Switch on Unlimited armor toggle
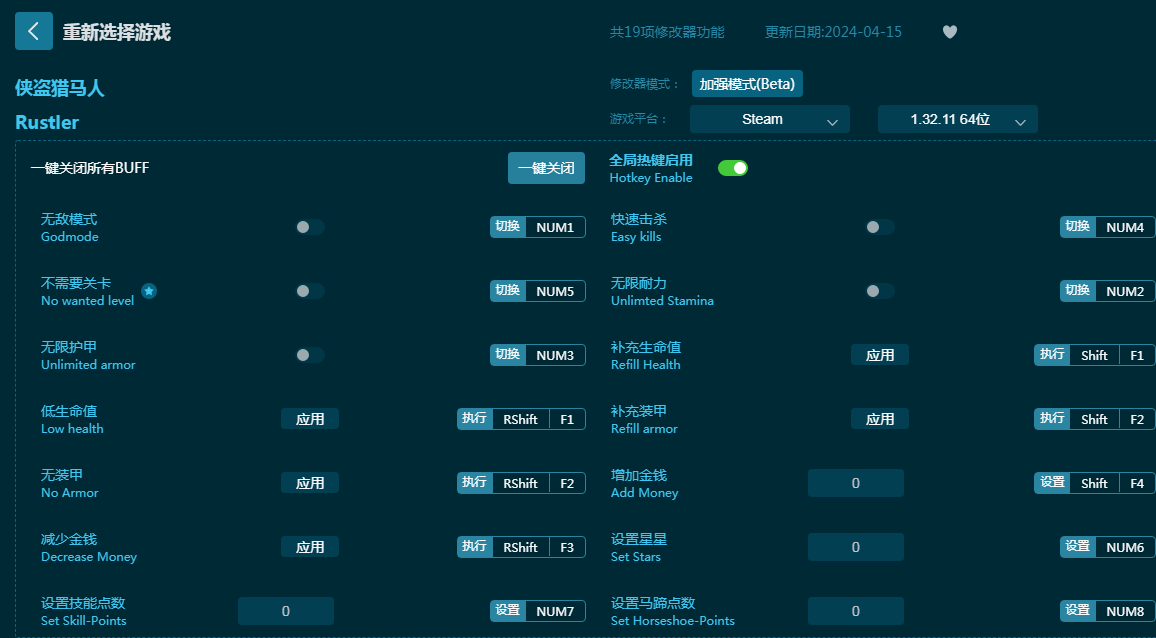 (310, 355)
